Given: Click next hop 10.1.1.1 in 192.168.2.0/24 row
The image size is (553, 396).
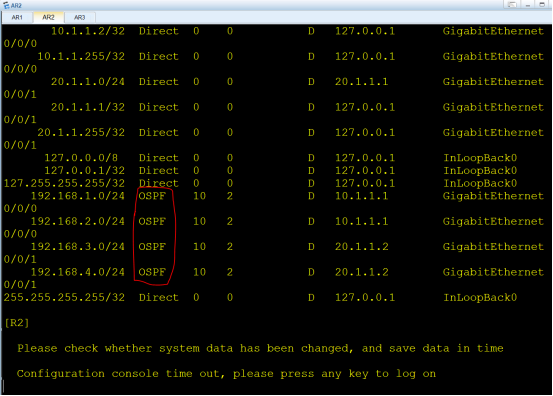Looking at the screenshot, I should pyautogui.click(x=361, y=221).
